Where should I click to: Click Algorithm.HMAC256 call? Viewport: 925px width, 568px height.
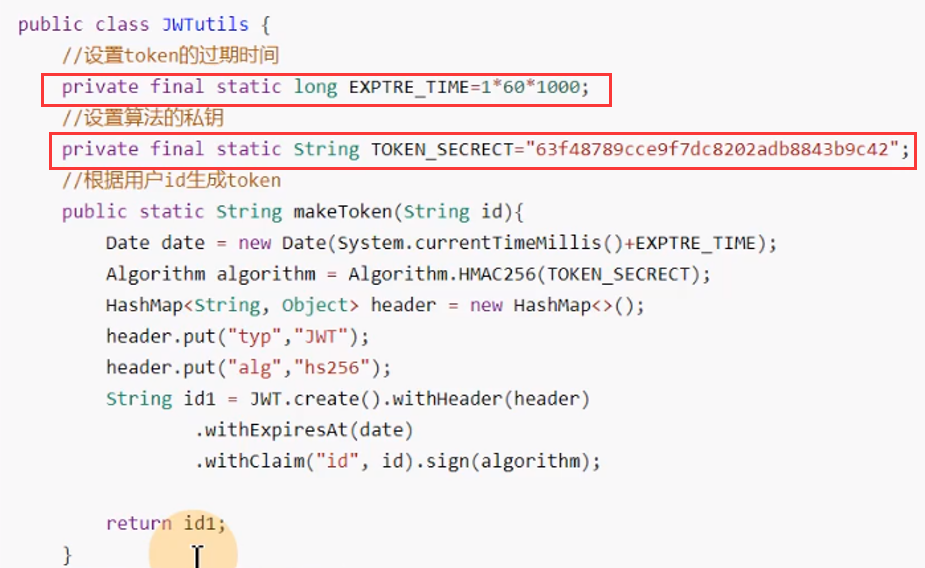pos(442,274)
